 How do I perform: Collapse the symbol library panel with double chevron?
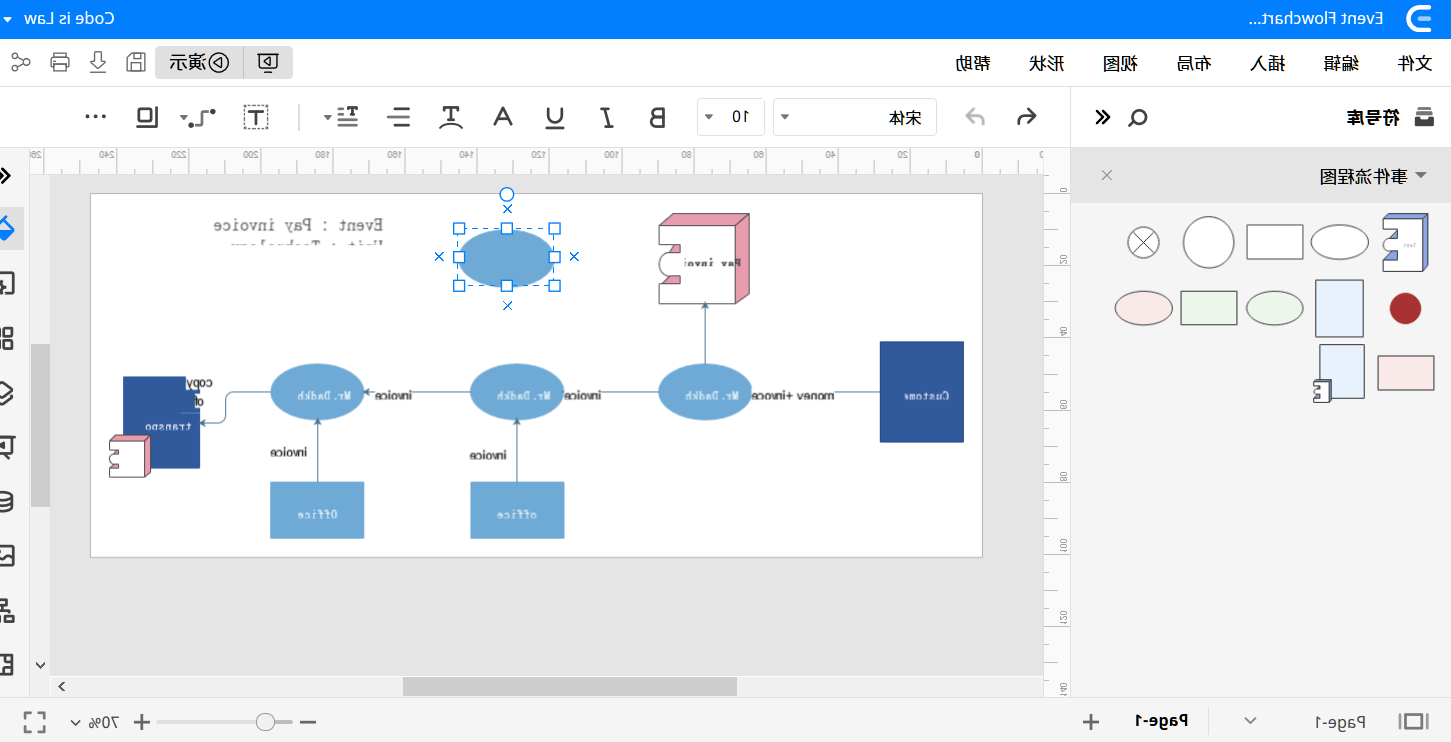1102,117
